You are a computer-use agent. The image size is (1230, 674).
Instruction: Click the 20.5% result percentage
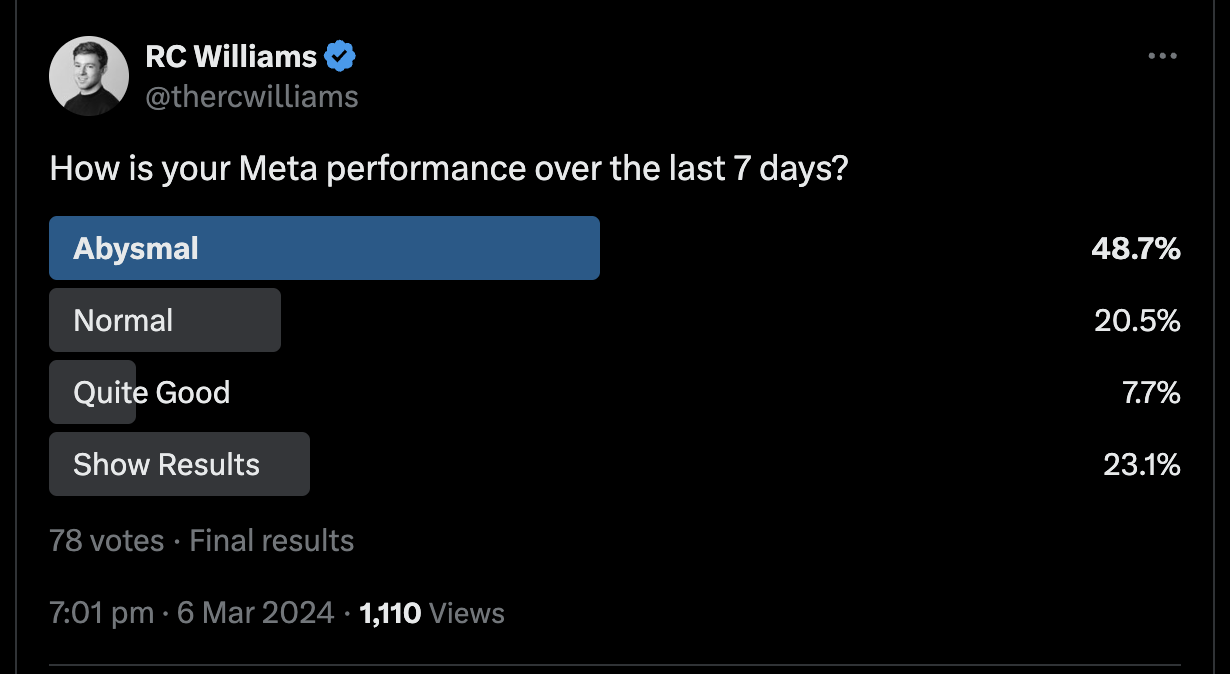pos(1137,321)
